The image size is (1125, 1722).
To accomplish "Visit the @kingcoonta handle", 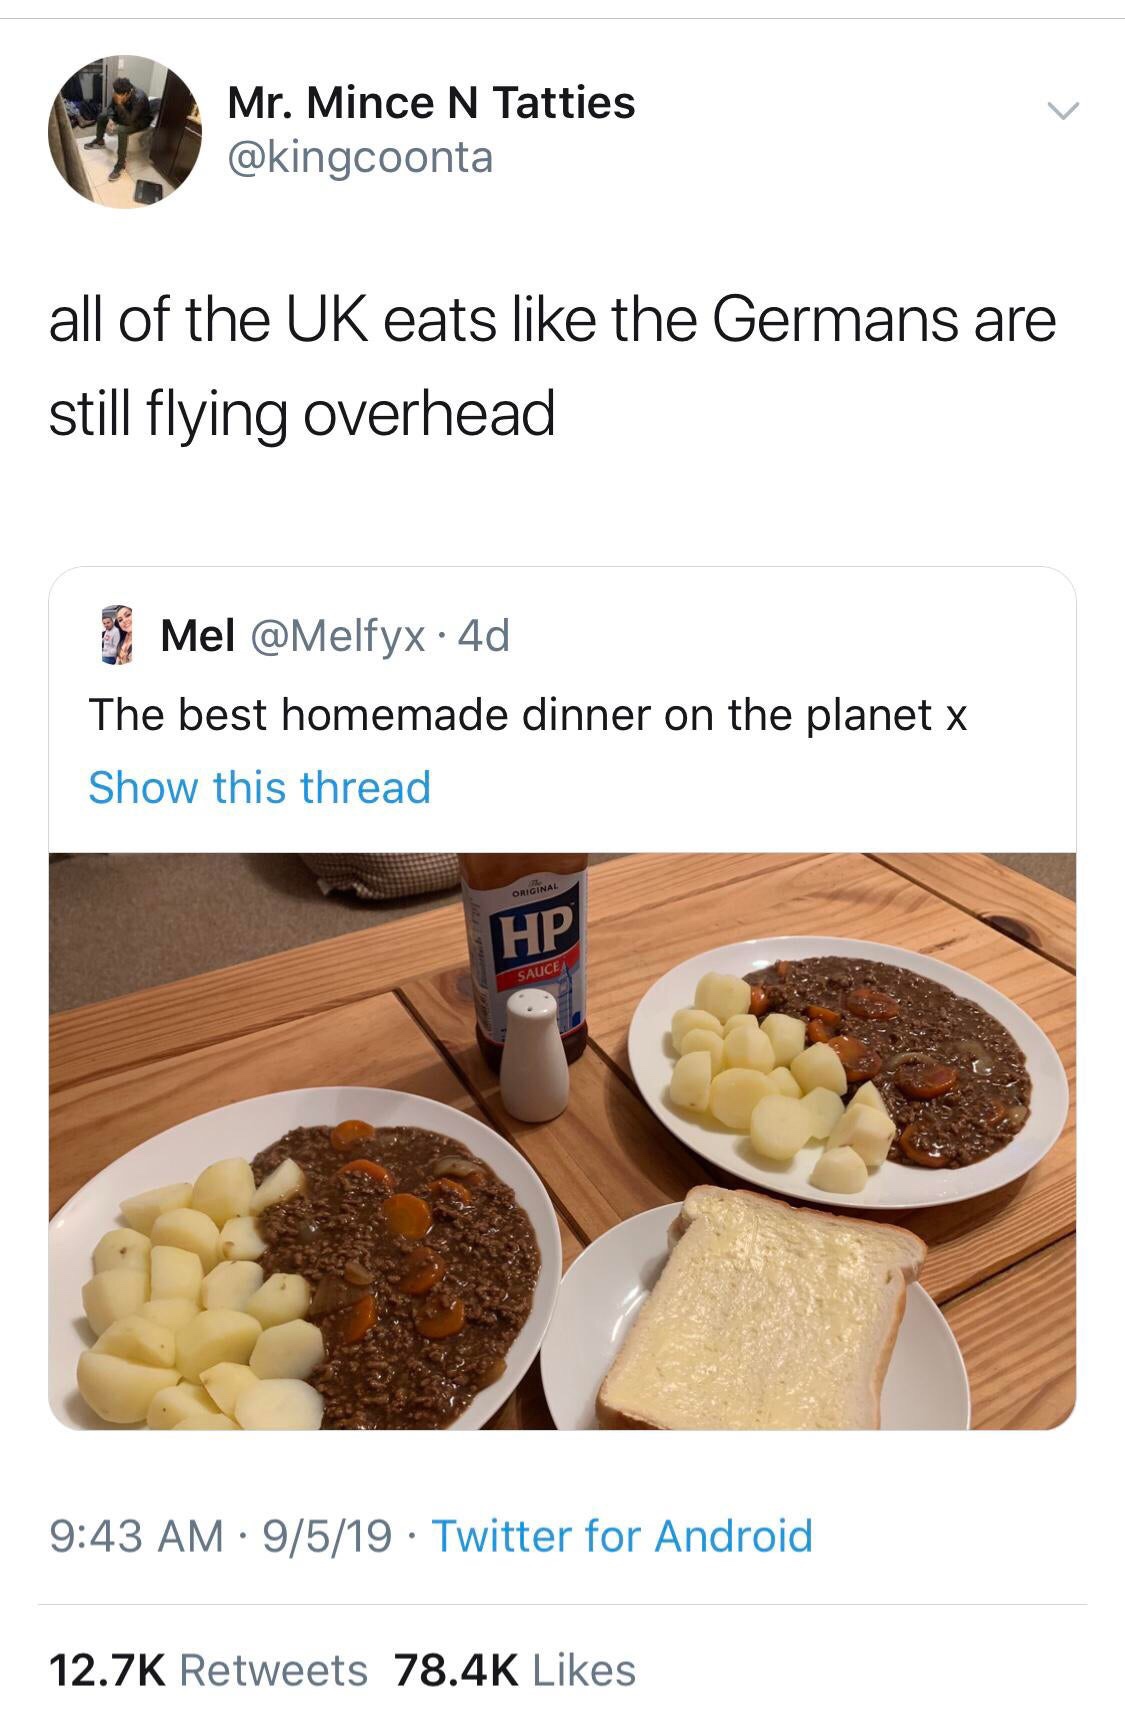I will (360, 157).
